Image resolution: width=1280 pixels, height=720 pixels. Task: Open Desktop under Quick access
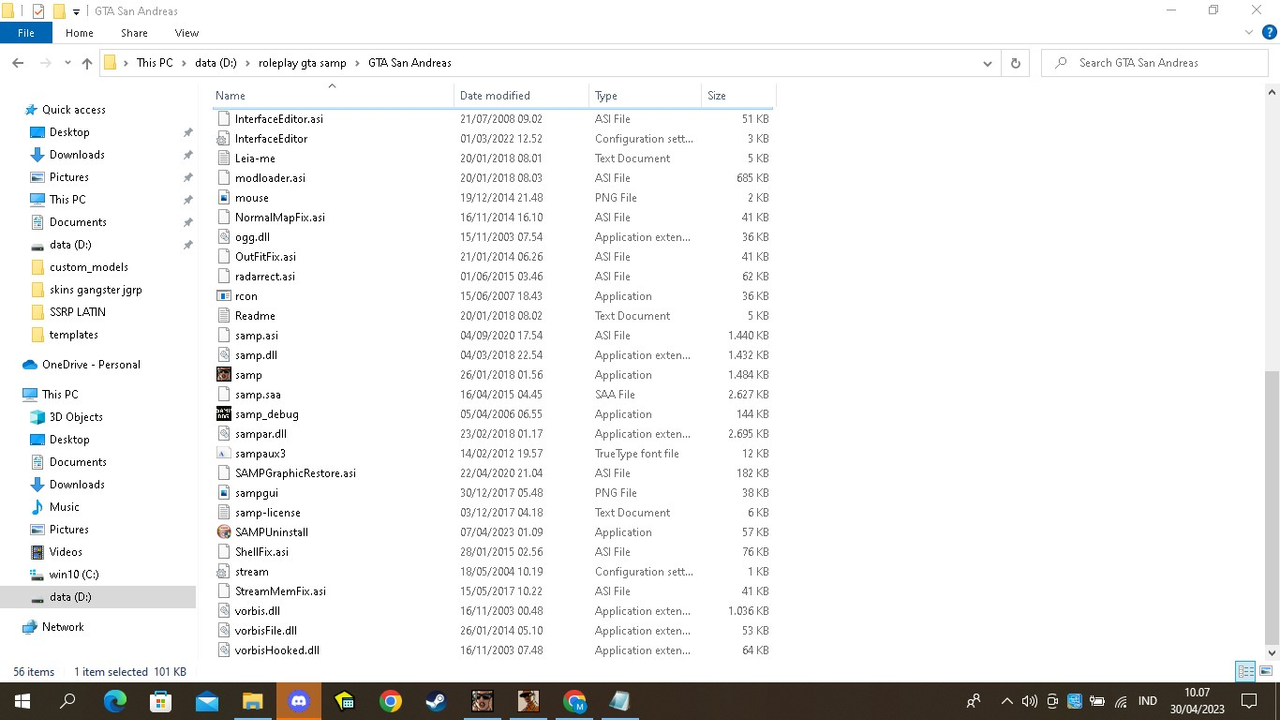69,132
